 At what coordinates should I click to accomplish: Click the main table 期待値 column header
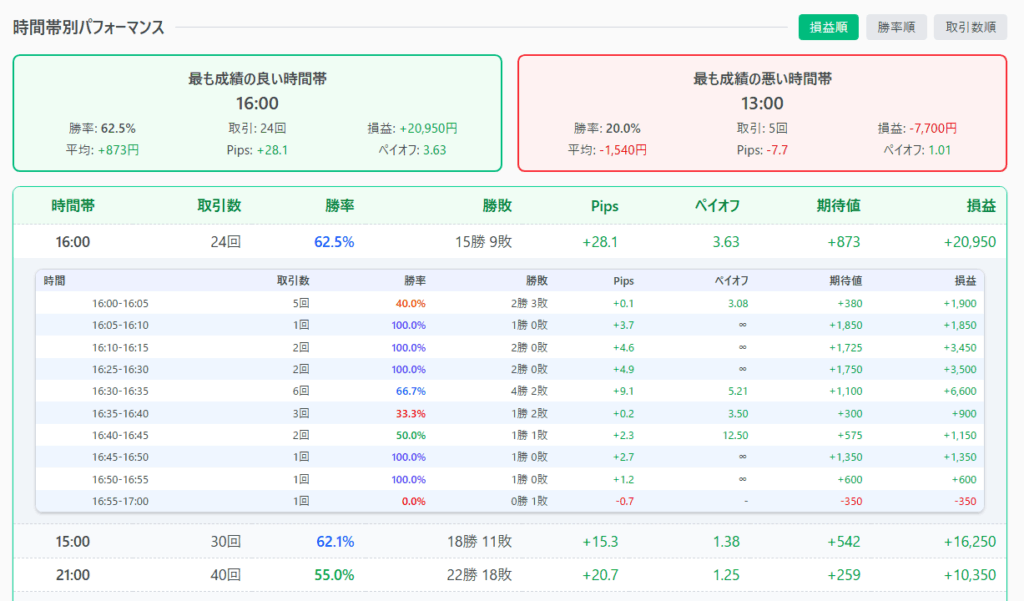[838, 206]
